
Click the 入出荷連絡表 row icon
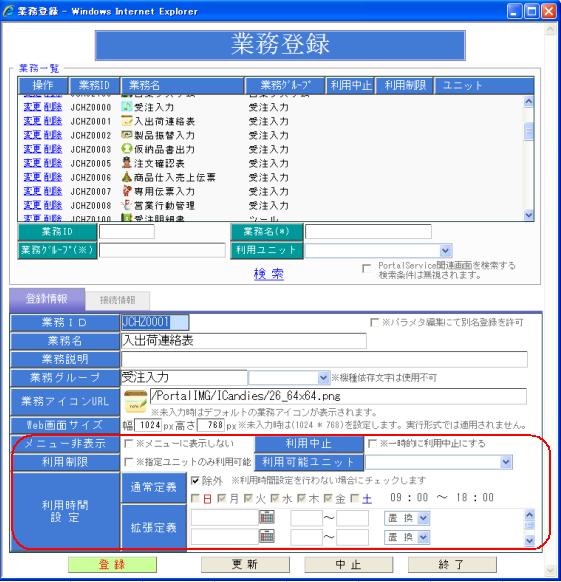point(127,121)
